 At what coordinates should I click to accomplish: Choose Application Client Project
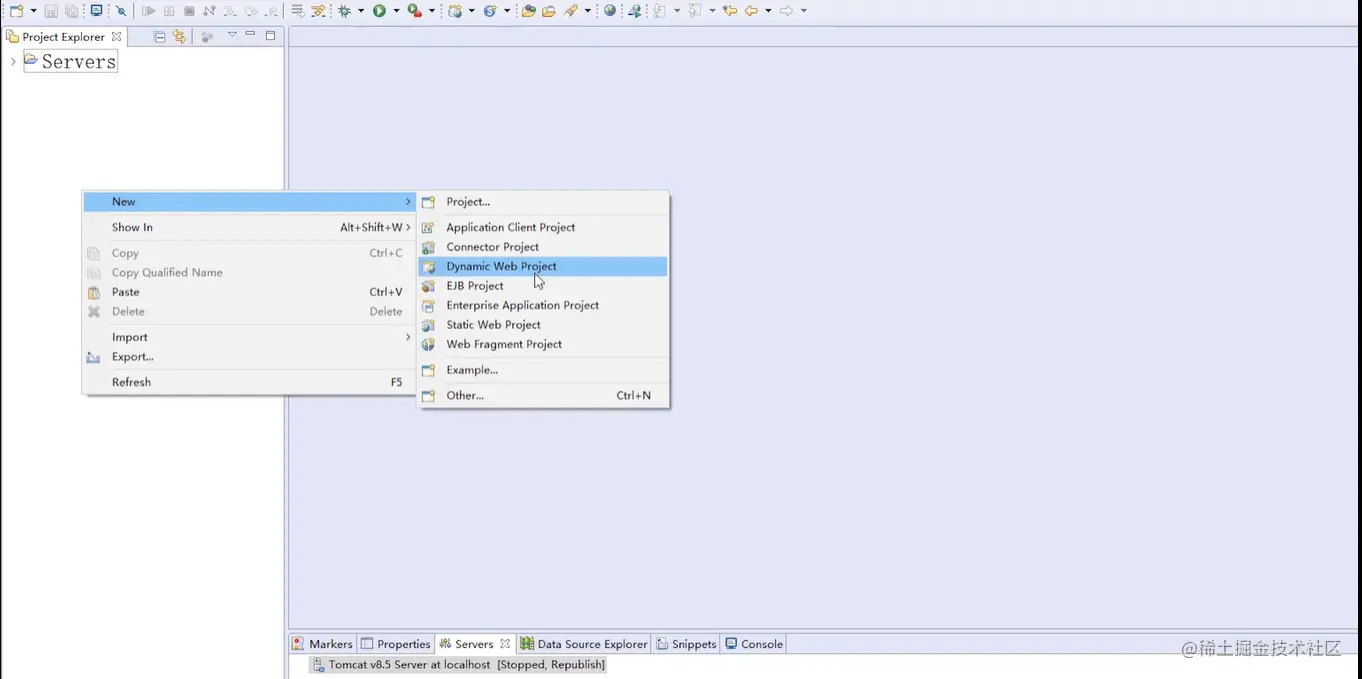pos(543,227)
